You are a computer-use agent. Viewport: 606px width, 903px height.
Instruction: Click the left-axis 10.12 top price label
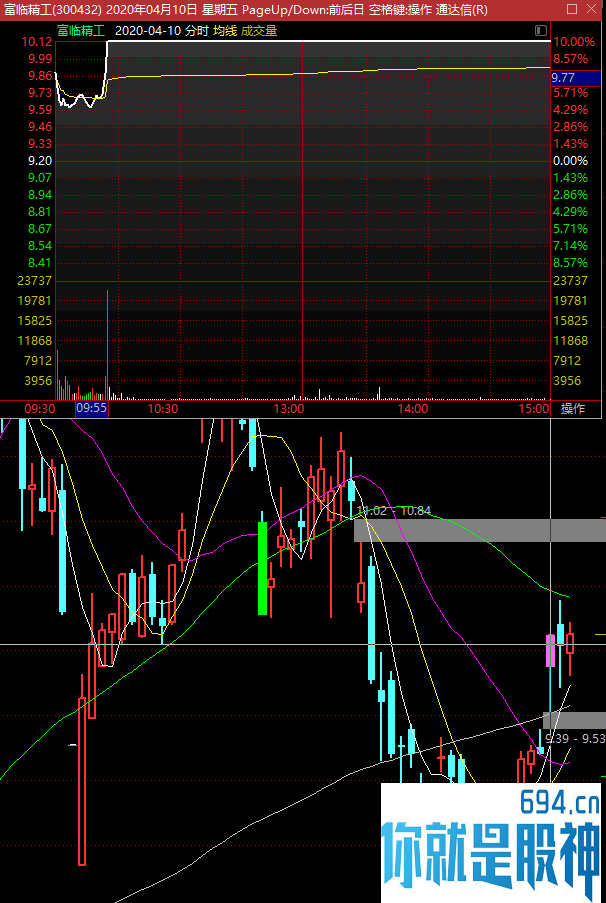click(x=37, y=41)
